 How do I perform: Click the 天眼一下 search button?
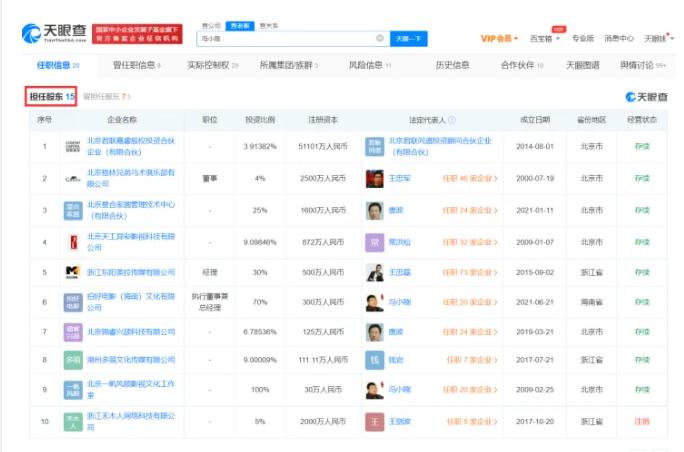[x=409, y=39]
